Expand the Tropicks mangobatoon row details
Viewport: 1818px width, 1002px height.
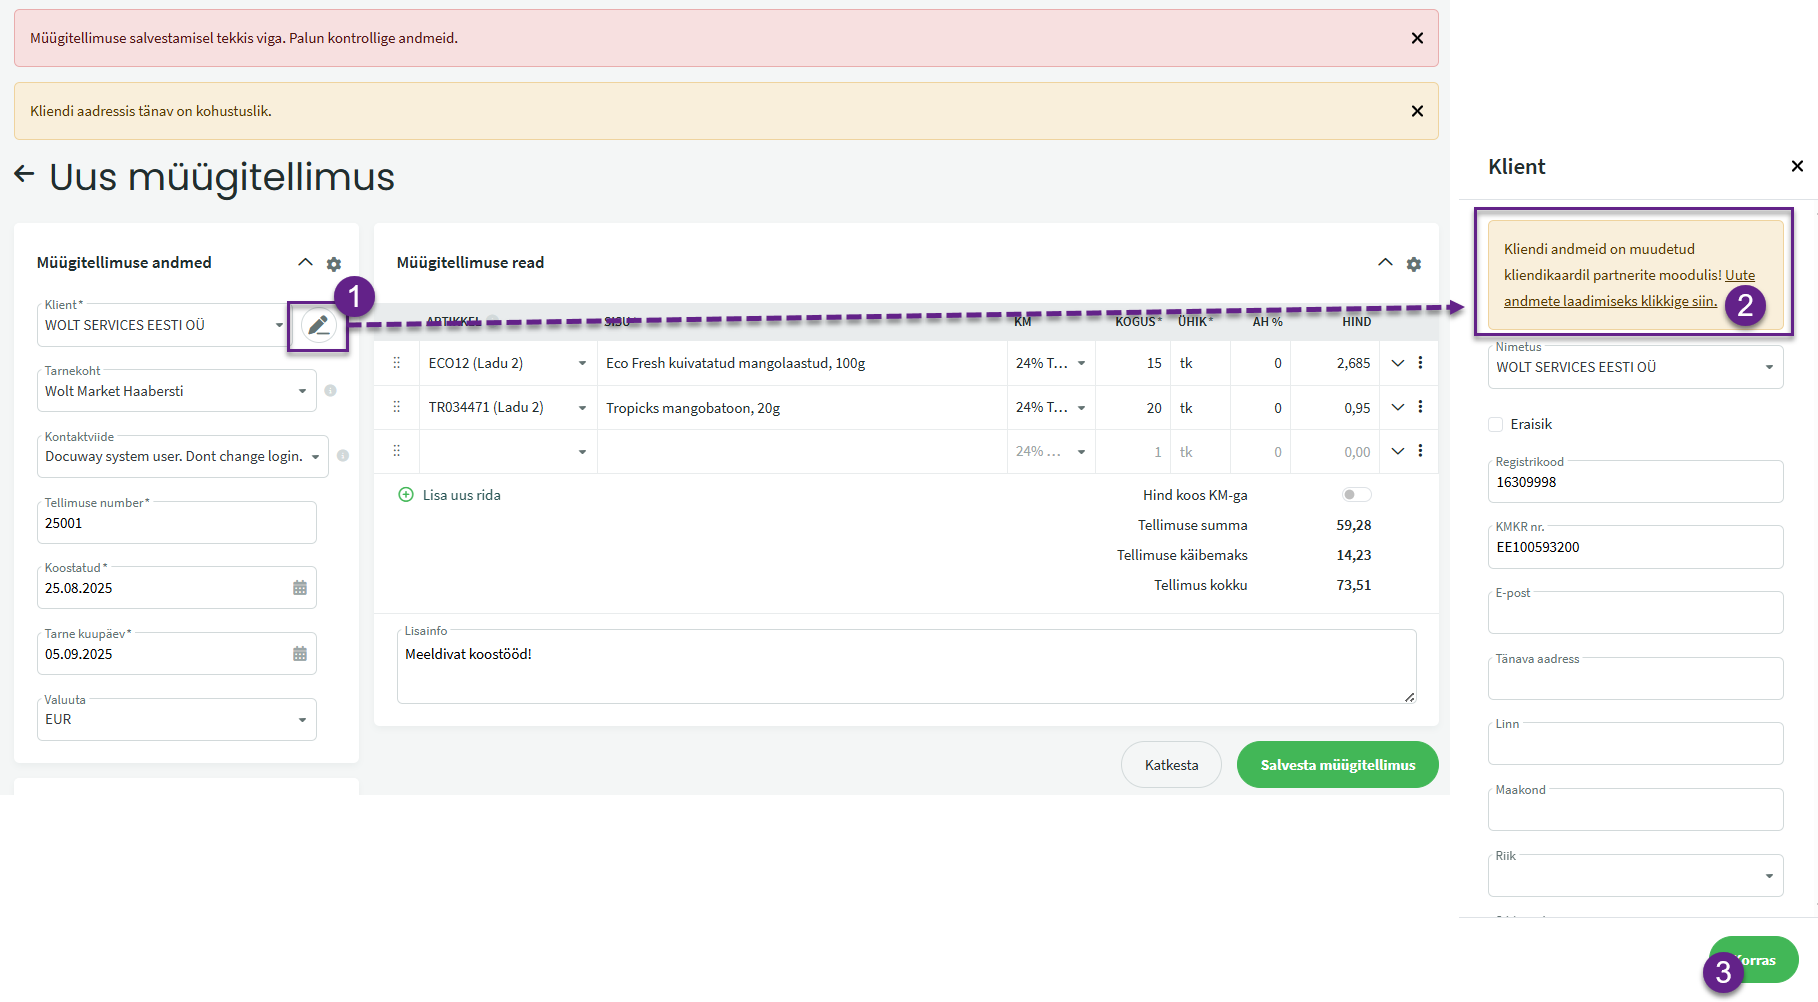(x=1398, y=407)
